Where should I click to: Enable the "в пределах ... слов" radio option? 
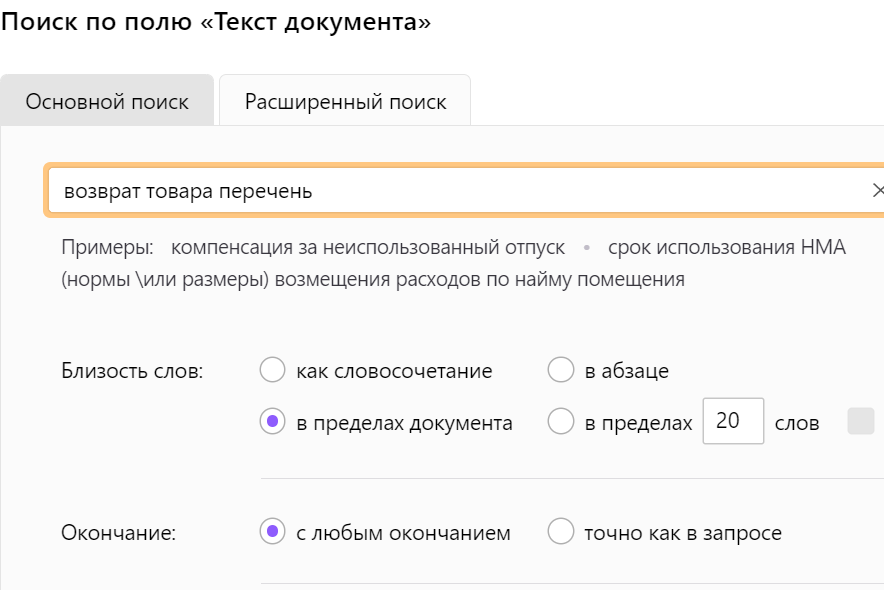[x=561, y=423]
